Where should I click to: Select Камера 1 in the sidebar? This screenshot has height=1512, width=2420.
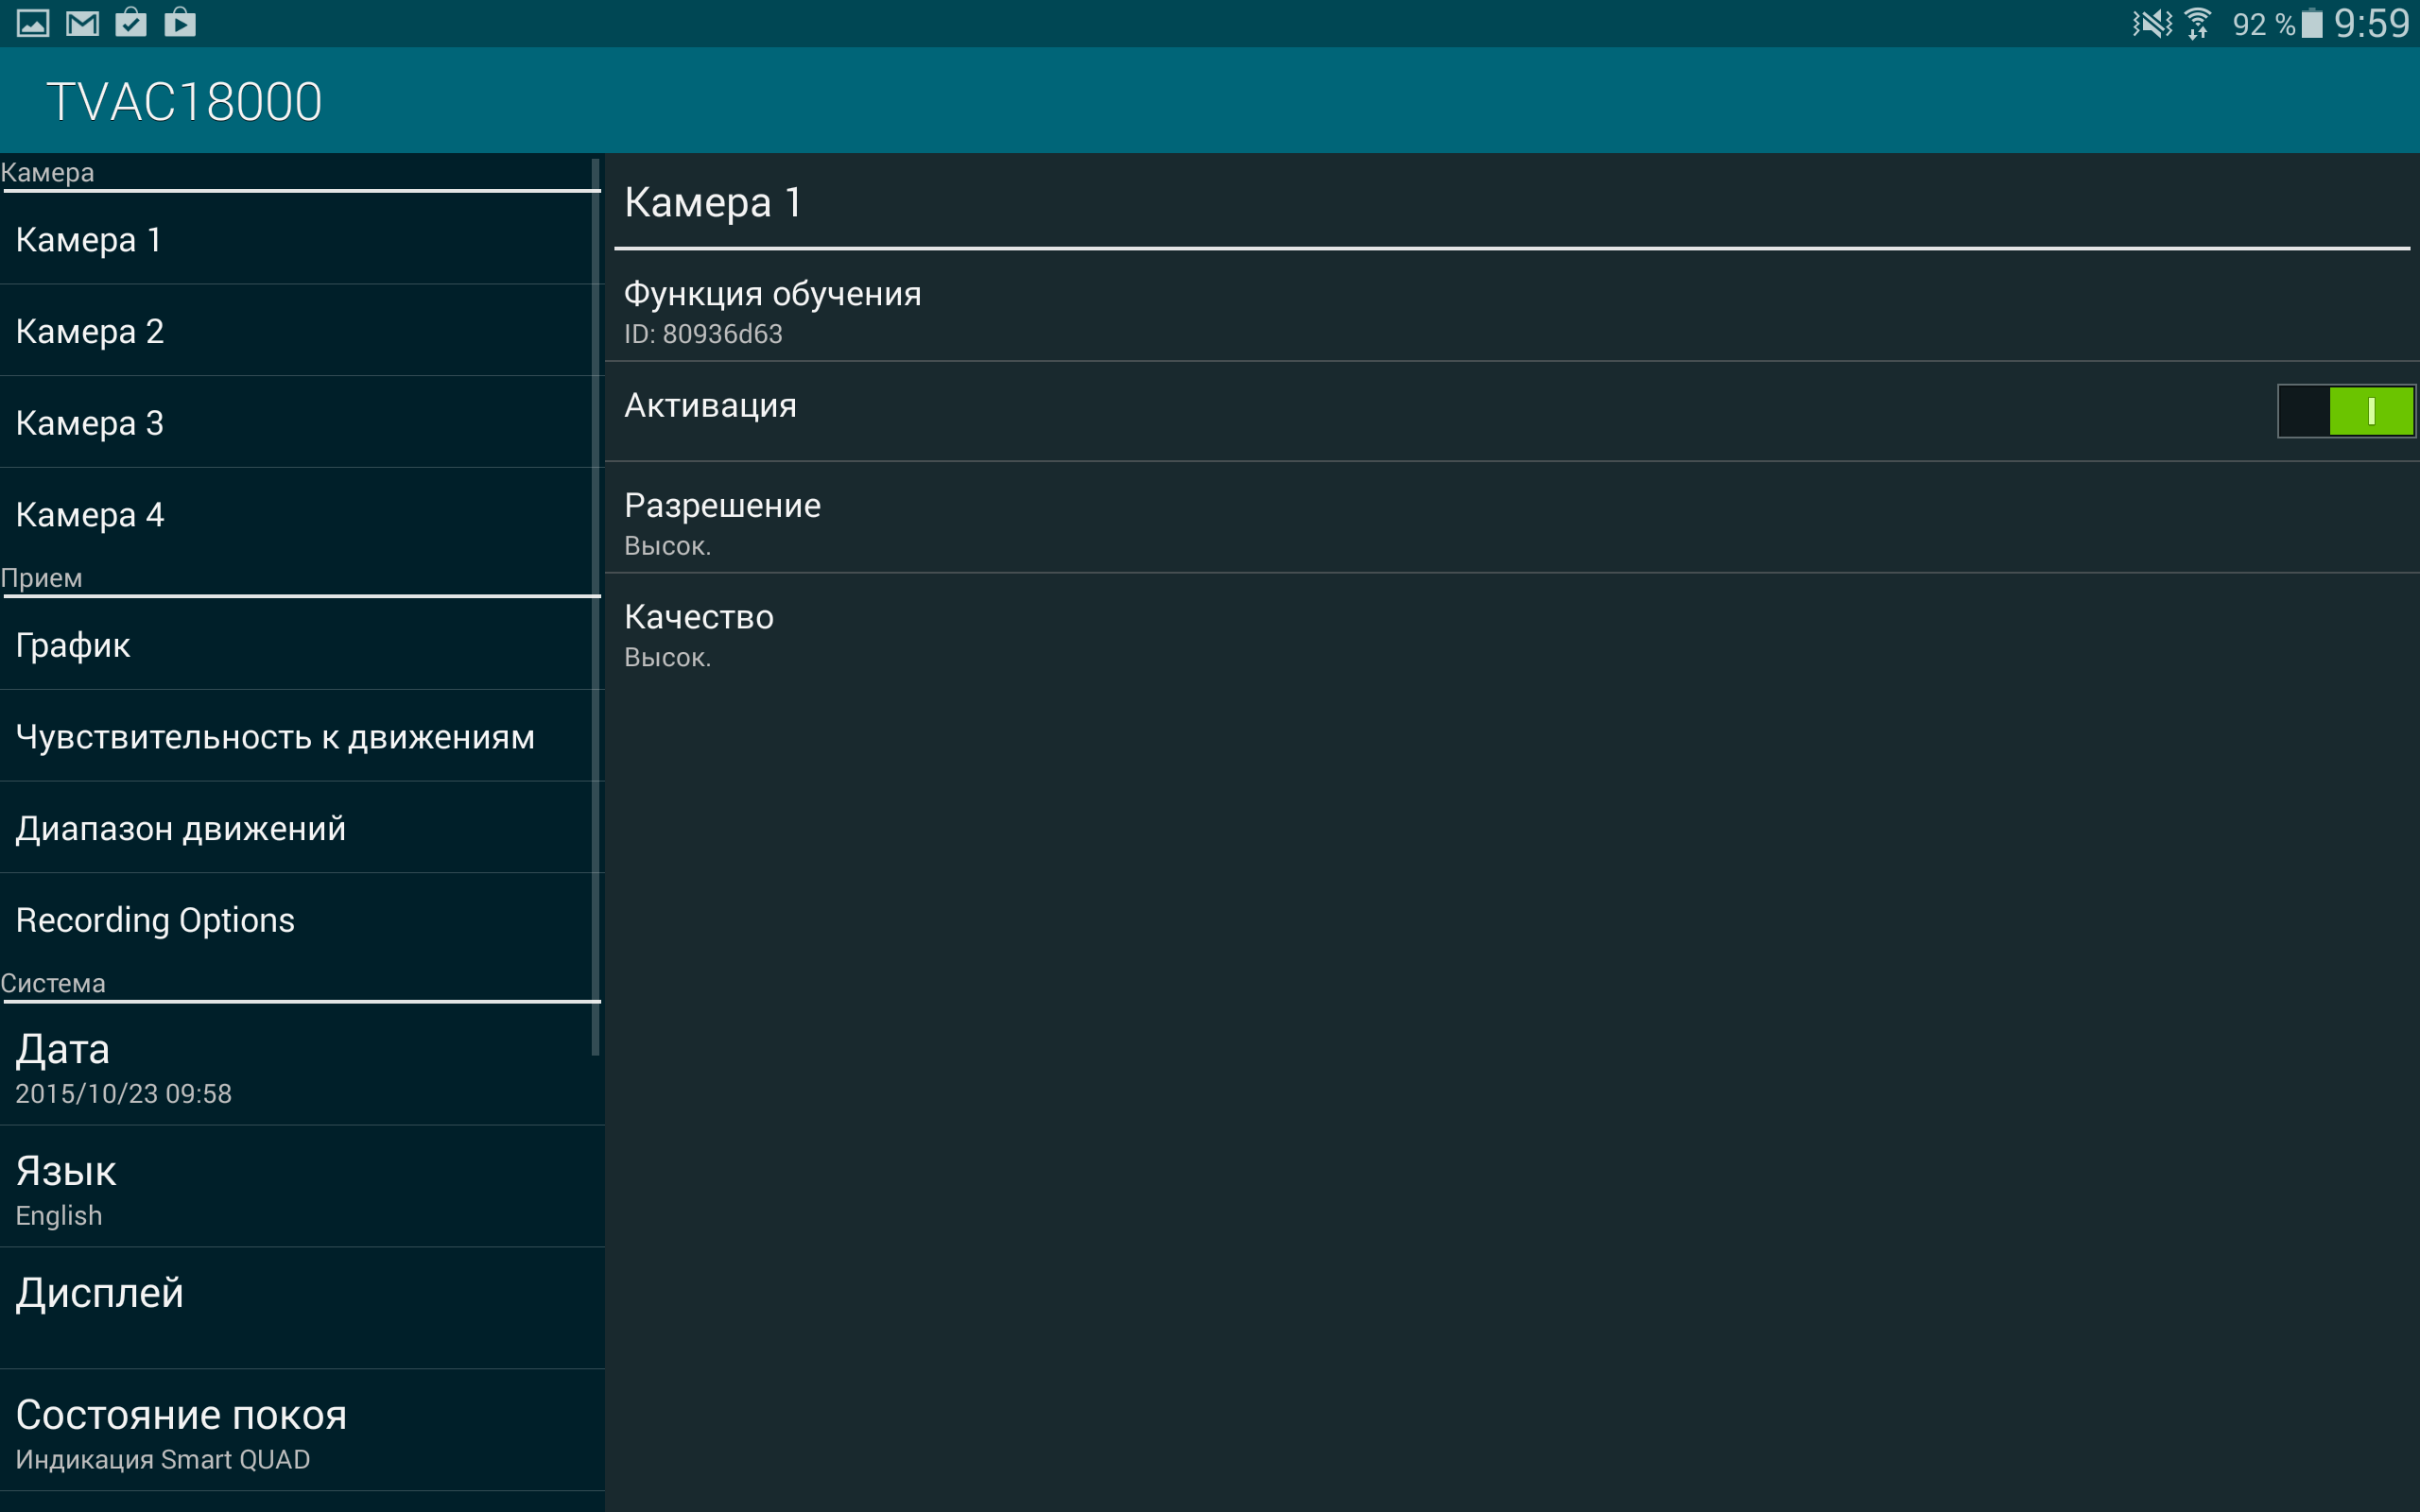301,239
